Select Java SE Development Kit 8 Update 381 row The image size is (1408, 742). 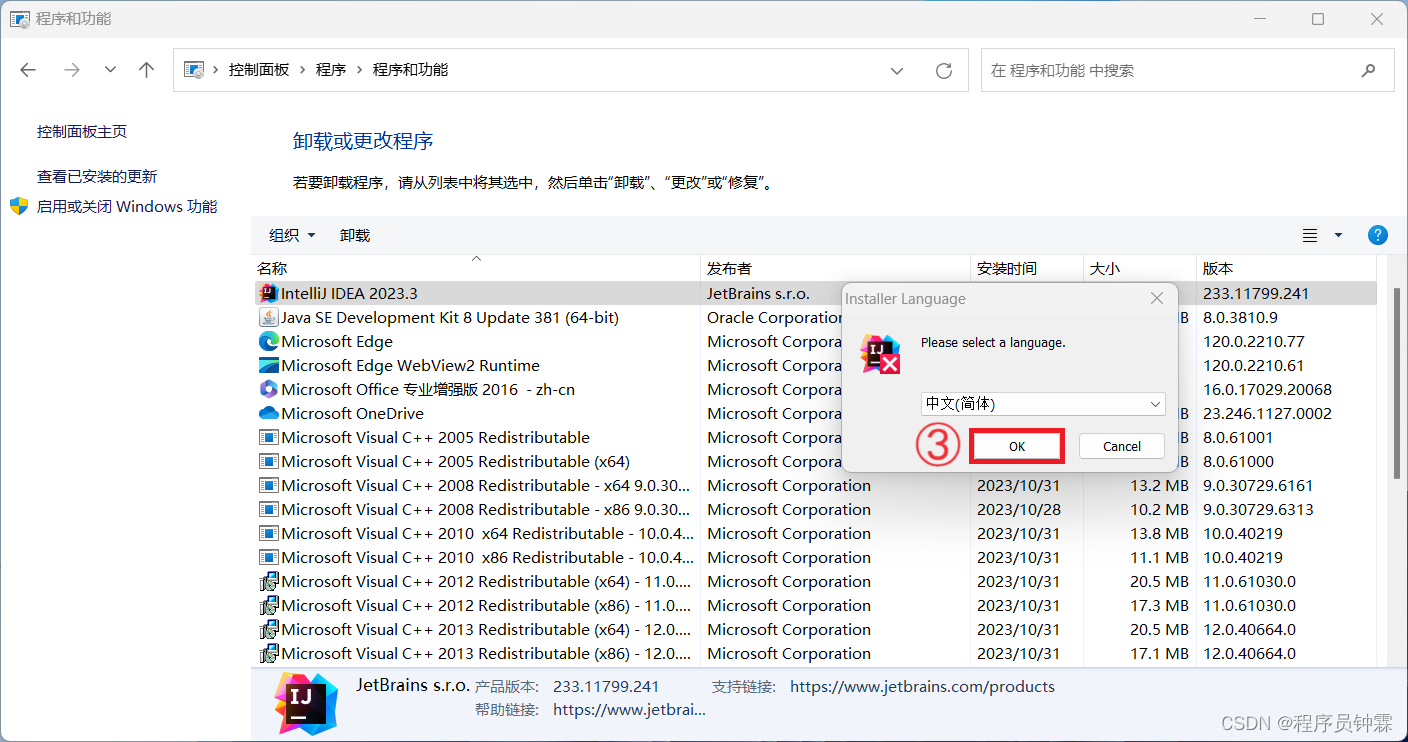pyautogui.click(x=814, y=317)
